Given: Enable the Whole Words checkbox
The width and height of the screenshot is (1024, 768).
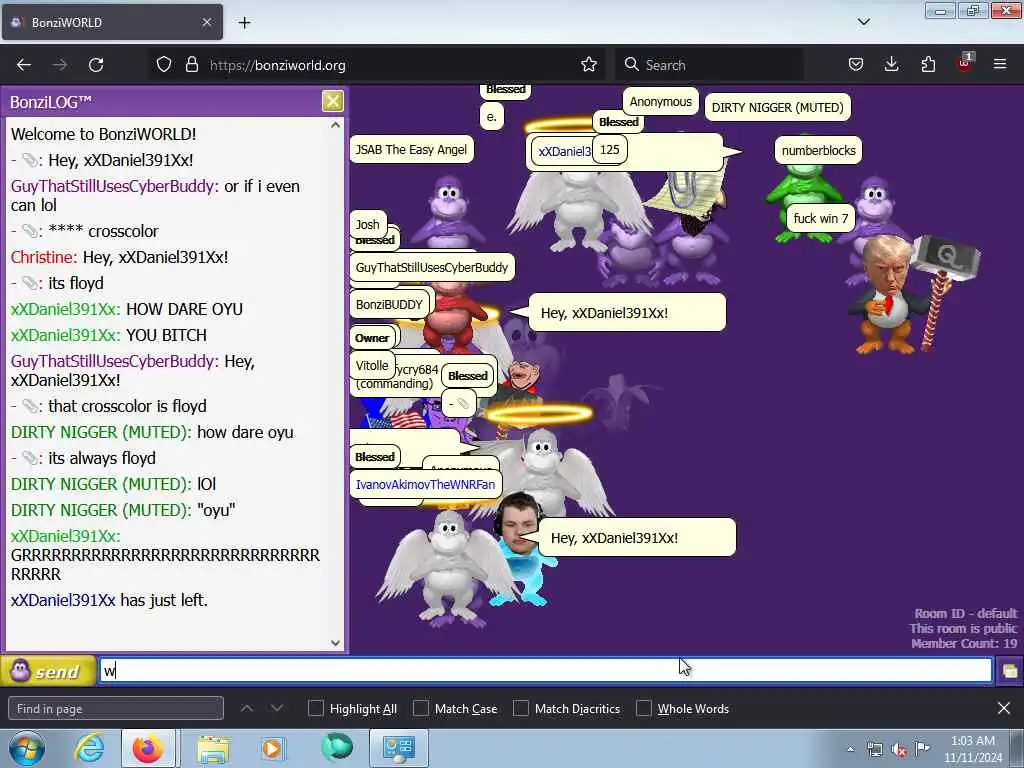Looking at the screenshot, I should coord(643,708).
